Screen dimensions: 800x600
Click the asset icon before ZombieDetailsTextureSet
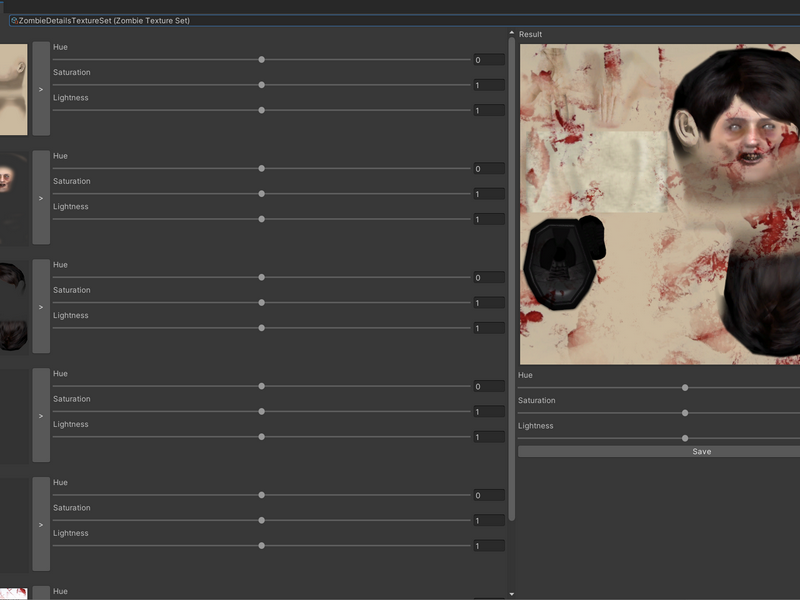pos(14,20)
